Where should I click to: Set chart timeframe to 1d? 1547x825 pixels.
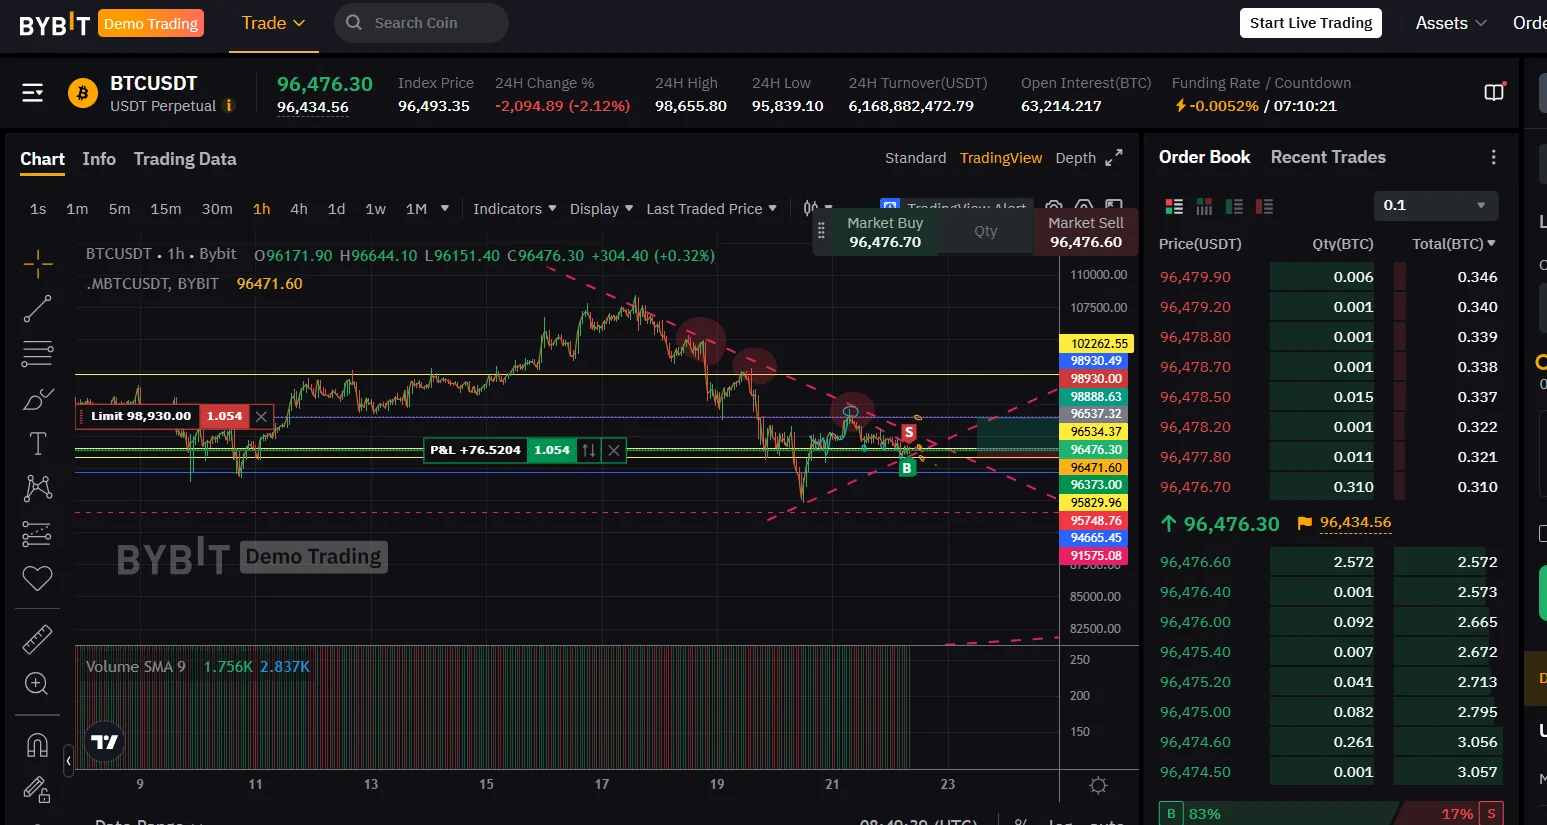pos(337,209)
